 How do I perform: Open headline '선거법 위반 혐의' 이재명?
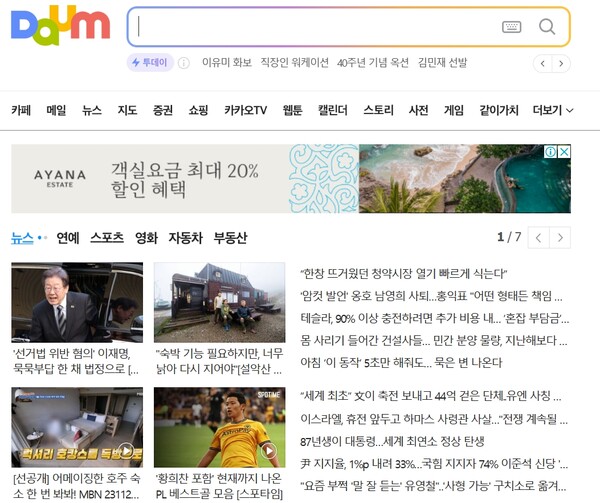pos(76,361)
